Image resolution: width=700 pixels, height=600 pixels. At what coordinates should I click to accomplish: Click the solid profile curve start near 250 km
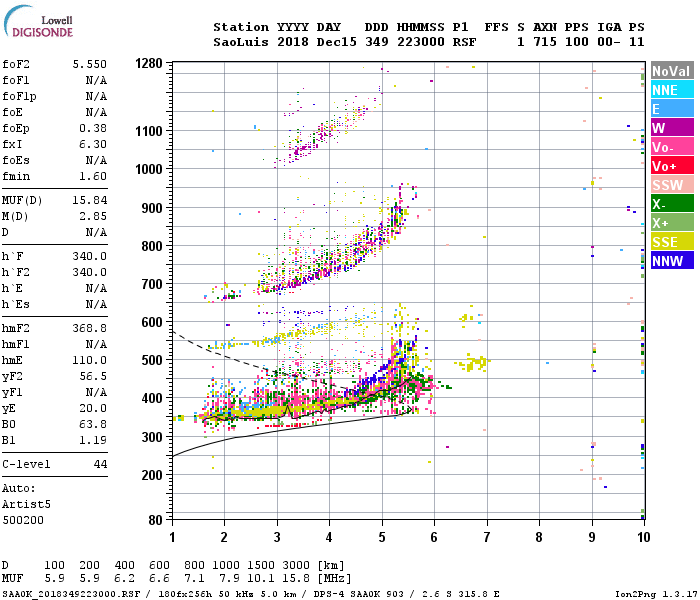click(x=174, y=455)
